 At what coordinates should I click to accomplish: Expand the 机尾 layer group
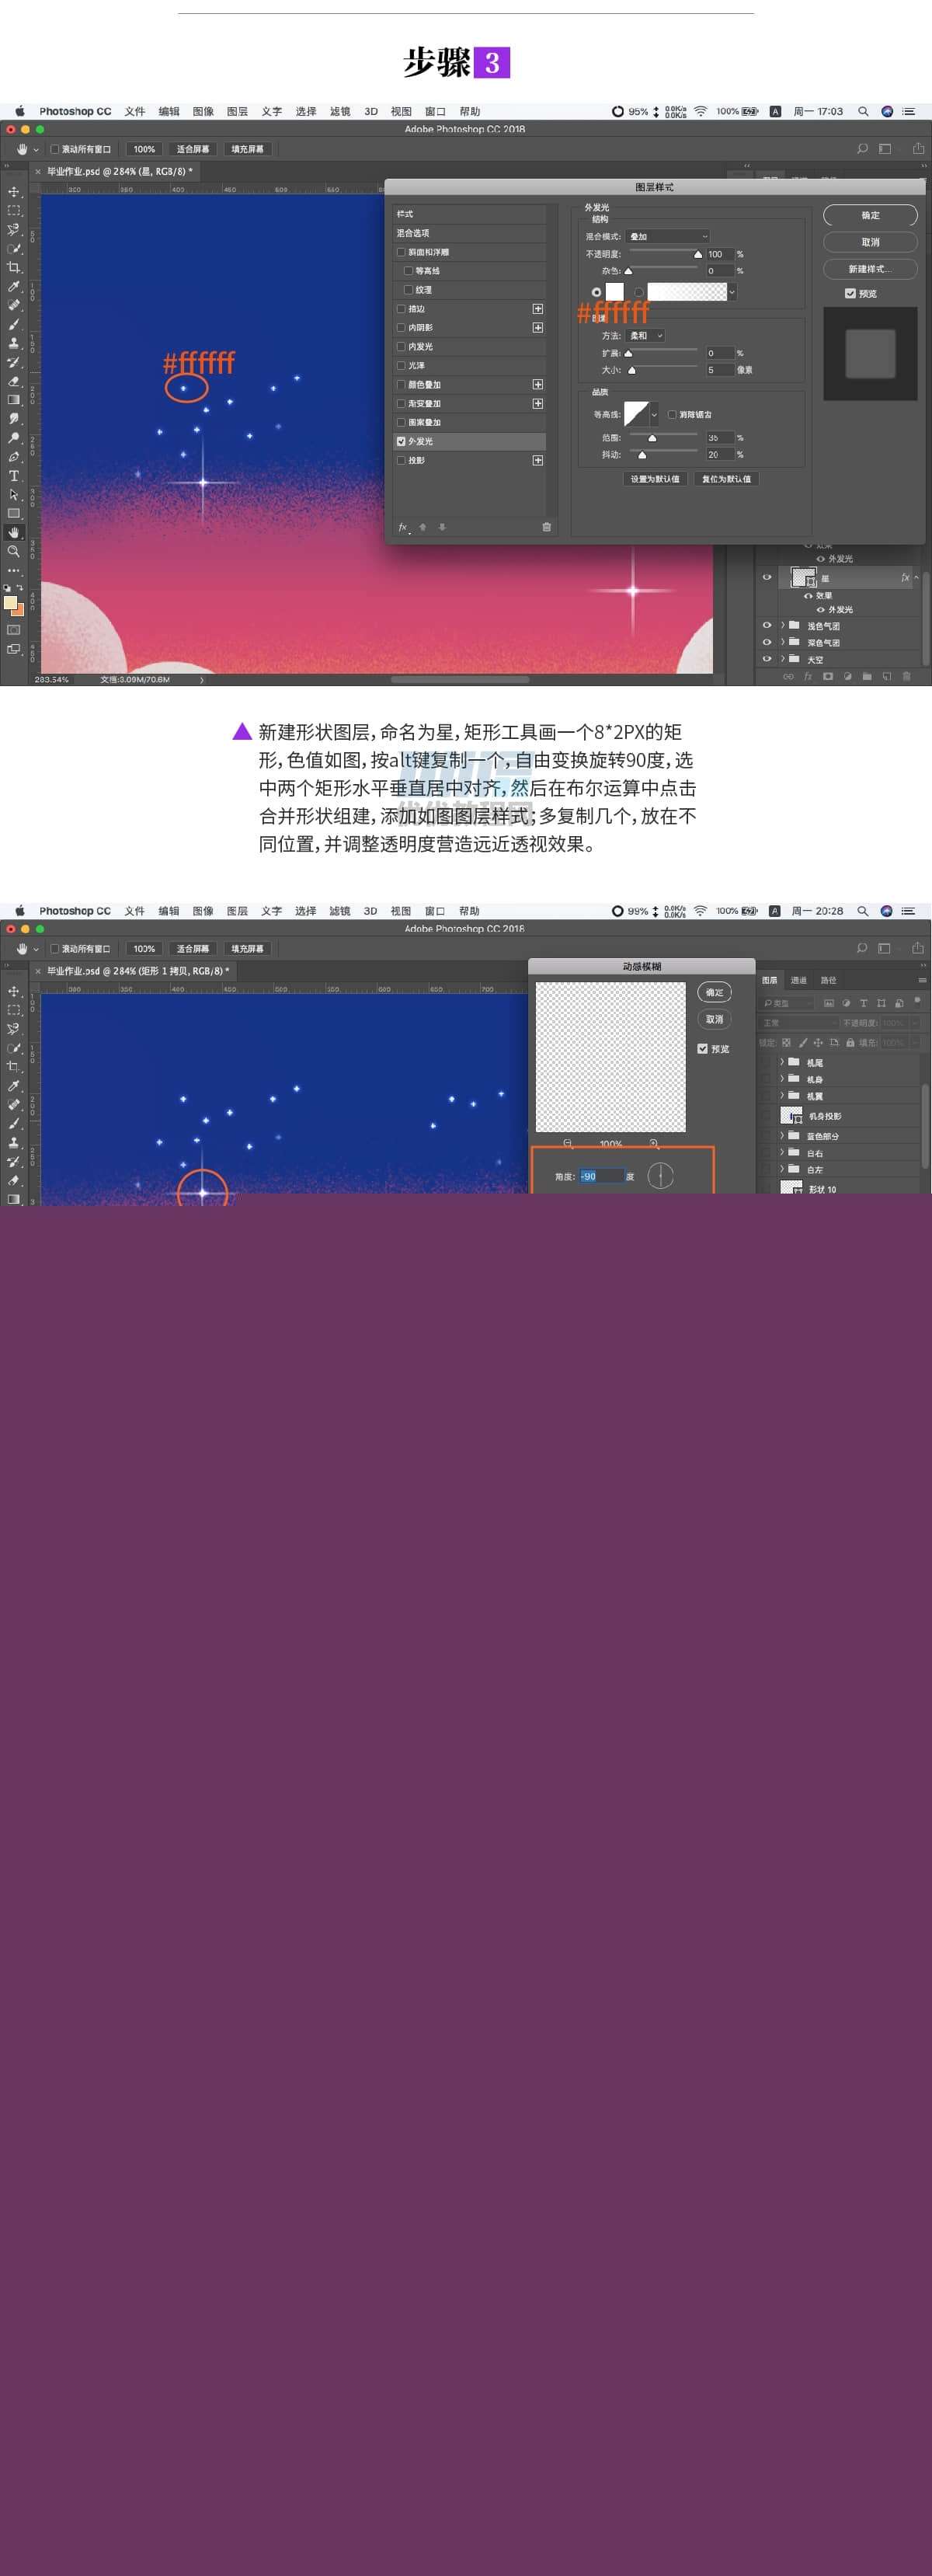(782, 1062)
